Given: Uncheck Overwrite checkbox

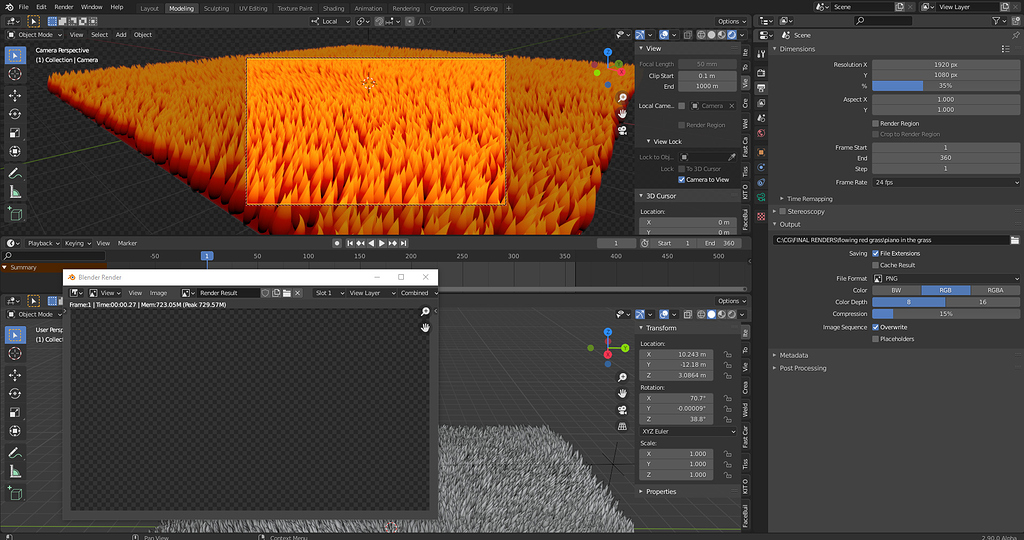Looking at the screenshot, I should click(x=876, y=327).
